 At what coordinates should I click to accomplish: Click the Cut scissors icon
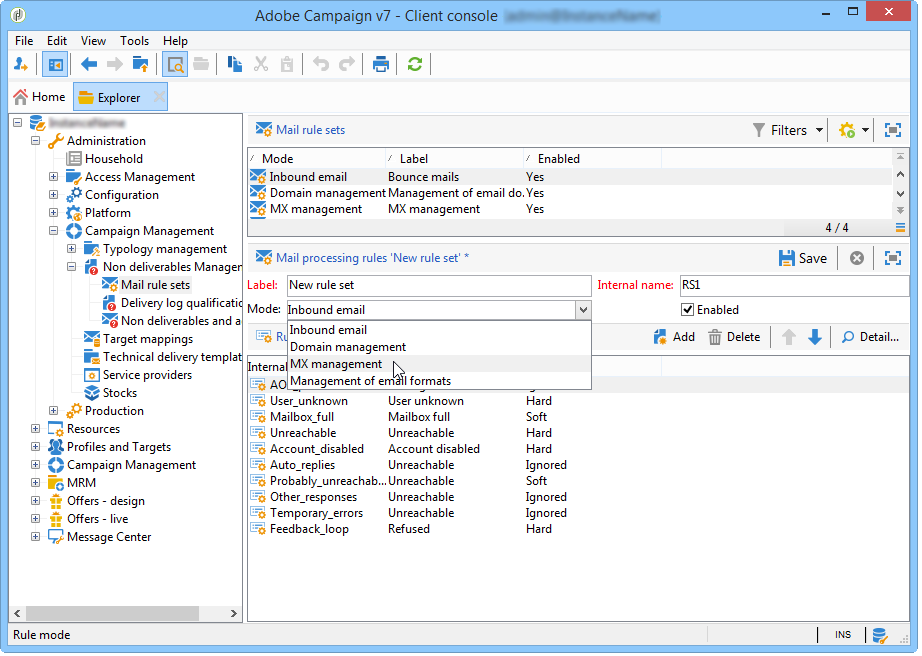260,64
